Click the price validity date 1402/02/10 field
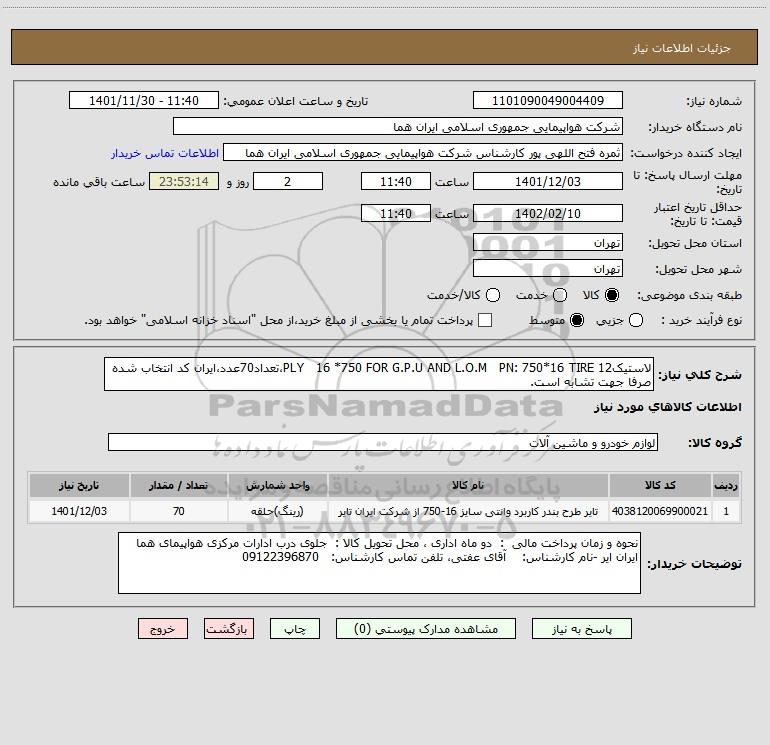770x745 pixels. point(548,213)
